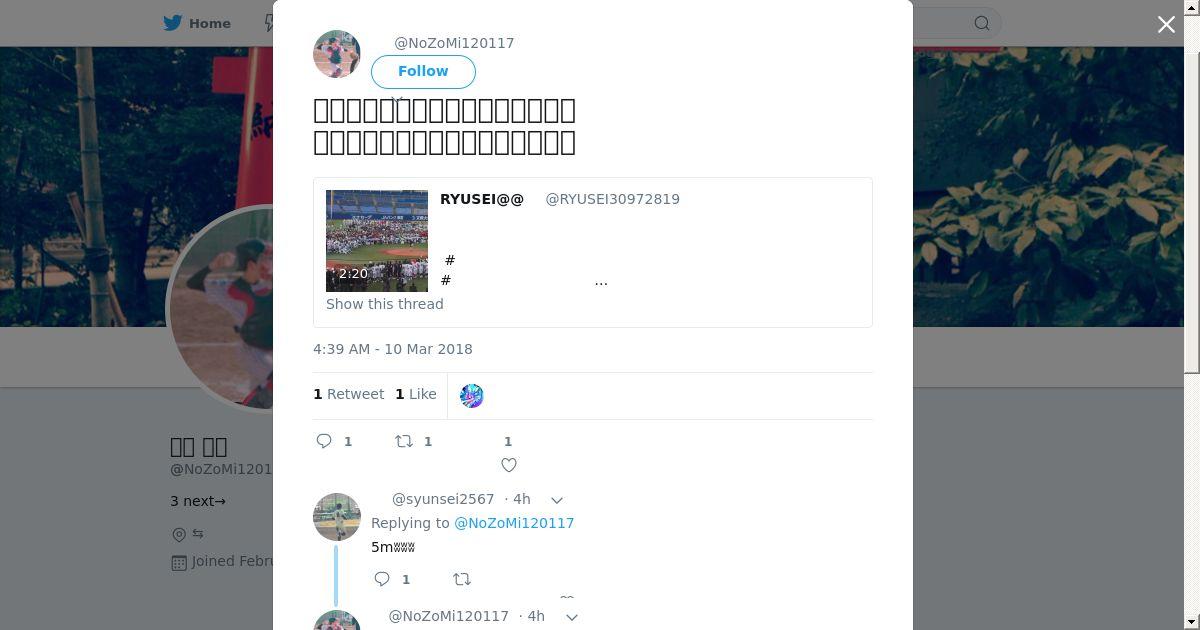Open the syunsei2567 profile avatar
Screen dimensions: 1200x630
click(x=337, y=517)
